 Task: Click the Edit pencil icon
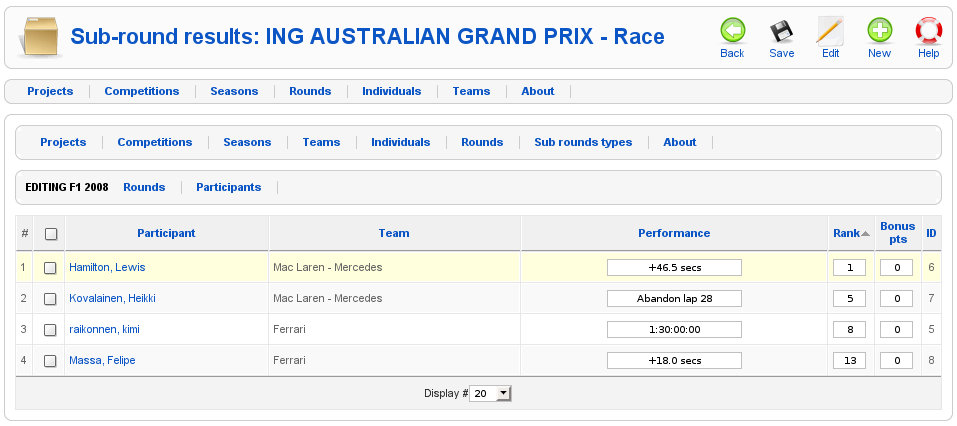[830, 31]
